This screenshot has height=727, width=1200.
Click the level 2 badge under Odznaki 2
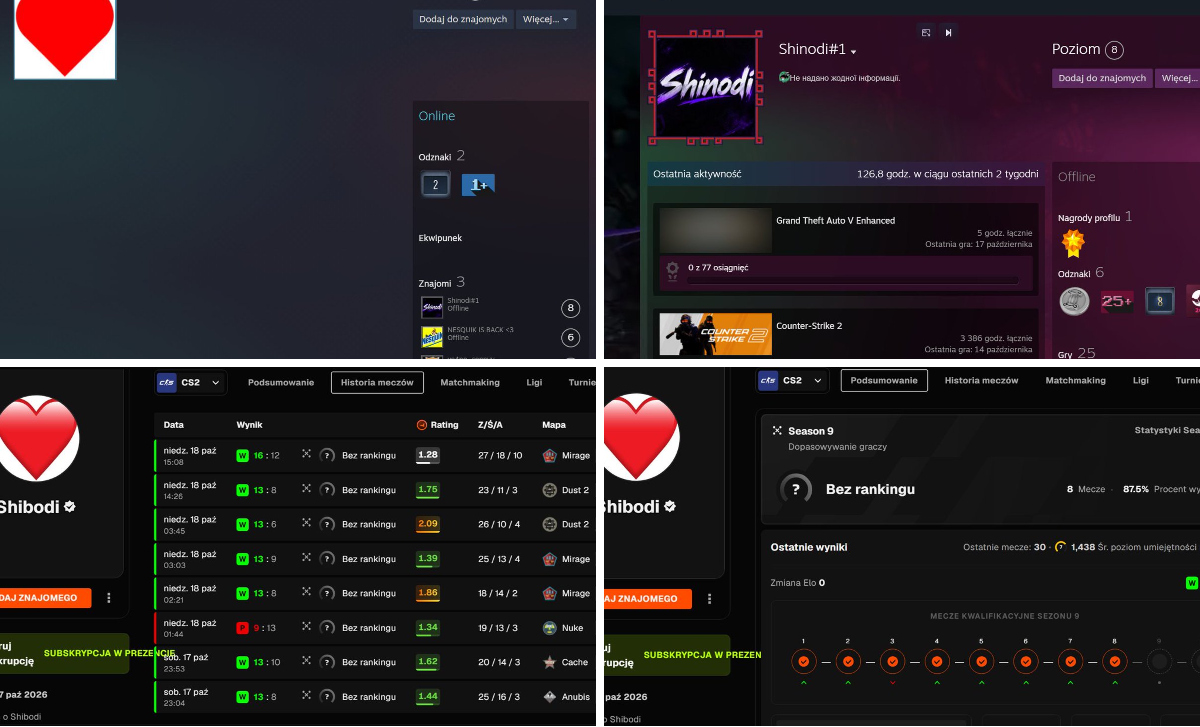(x=435, y=184)
